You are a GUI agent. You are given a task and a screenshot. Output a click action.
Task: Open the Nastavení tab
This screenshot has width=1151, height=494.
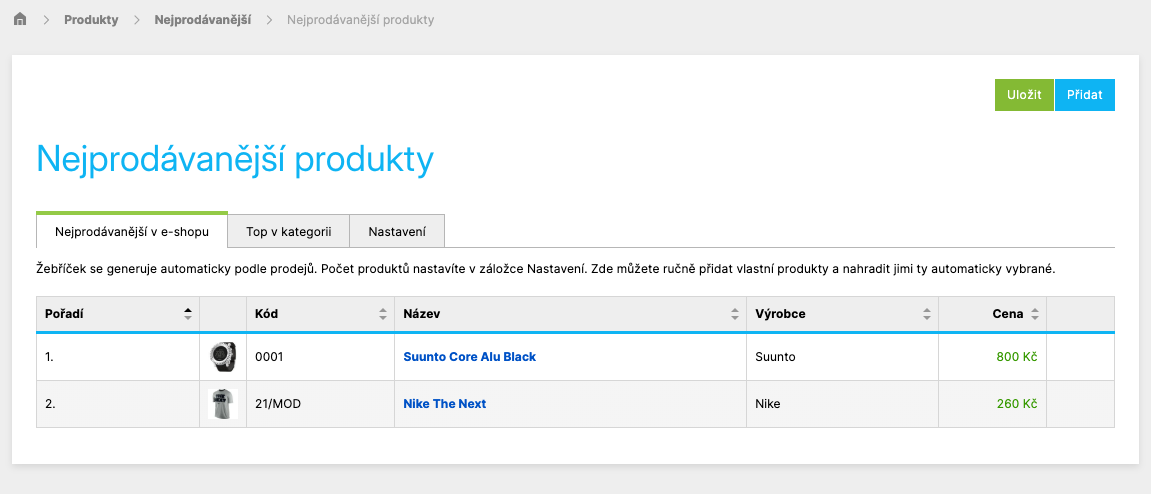coord(397,231)
